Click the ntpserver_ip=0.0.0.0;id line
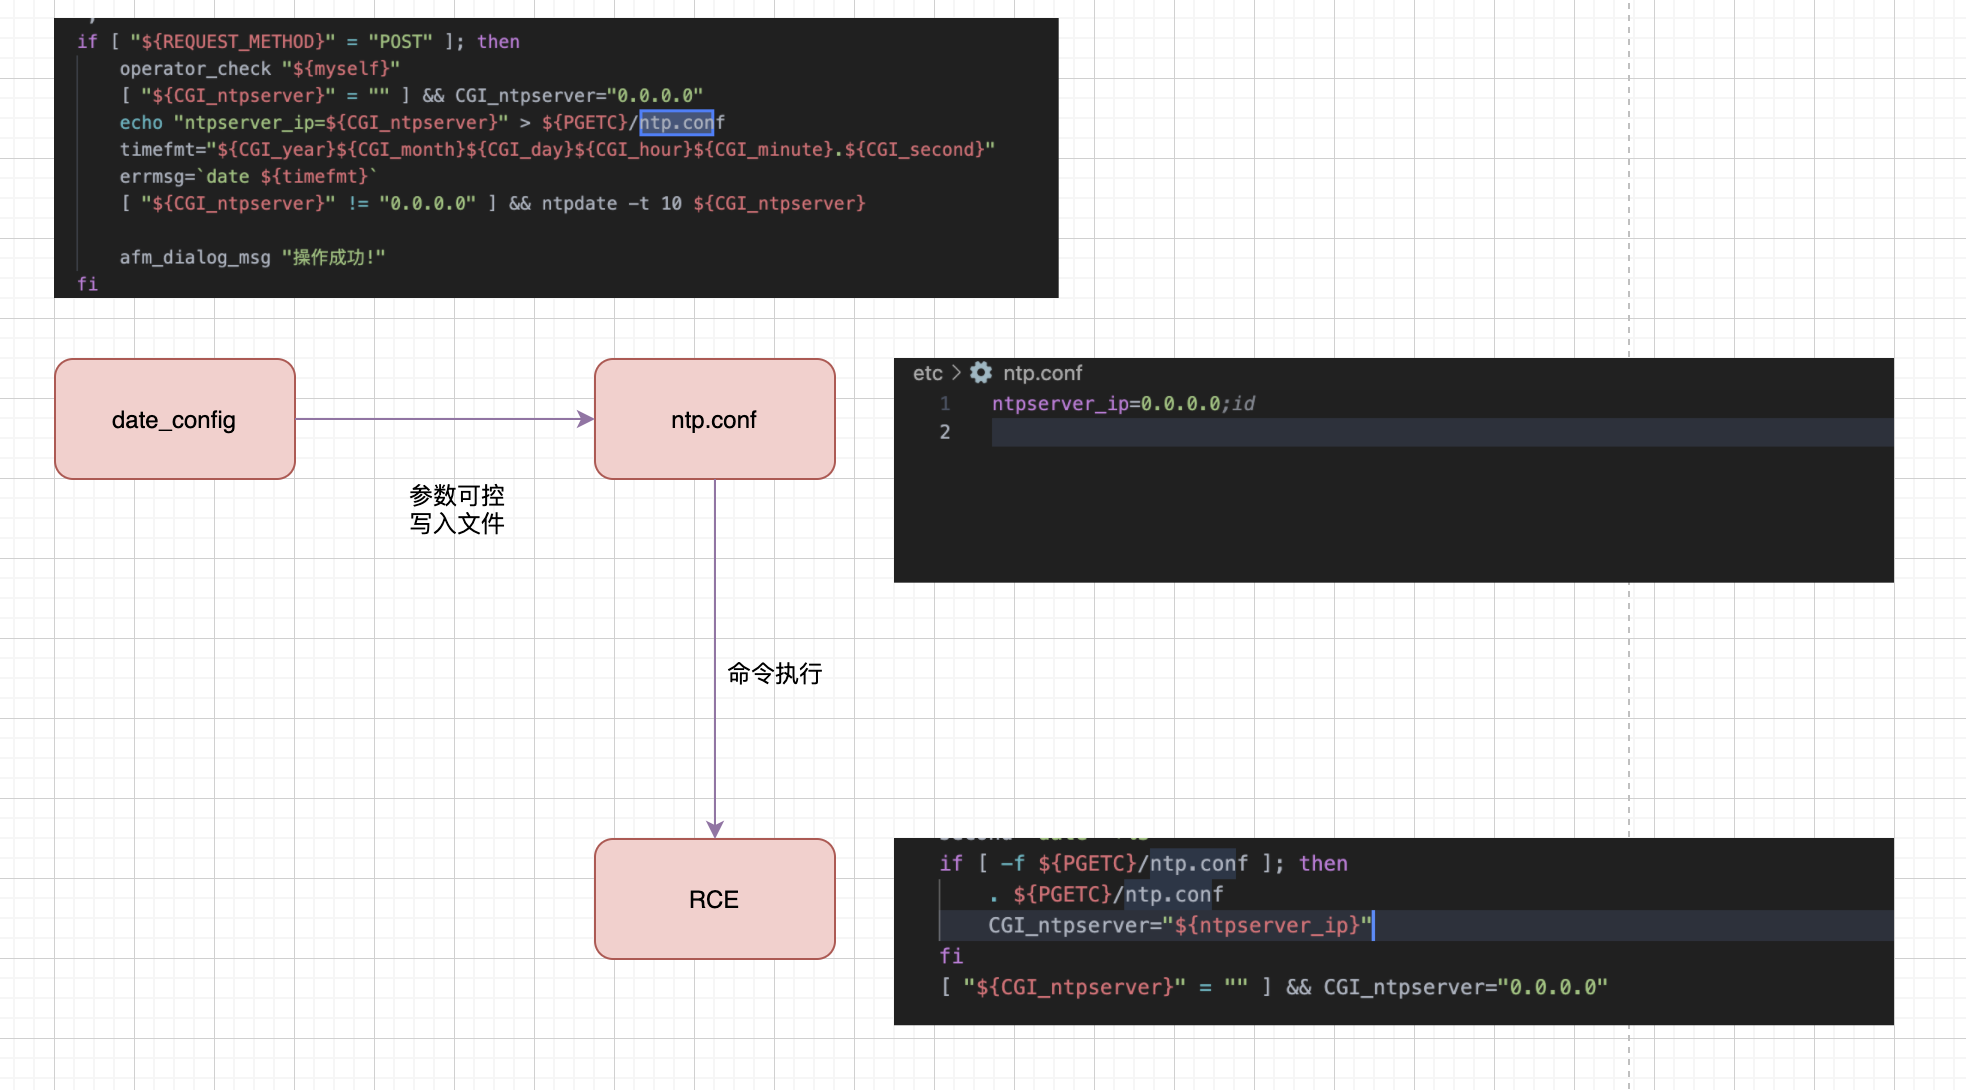This screenshot has height=1090, width=1966. pos(1123,404)
